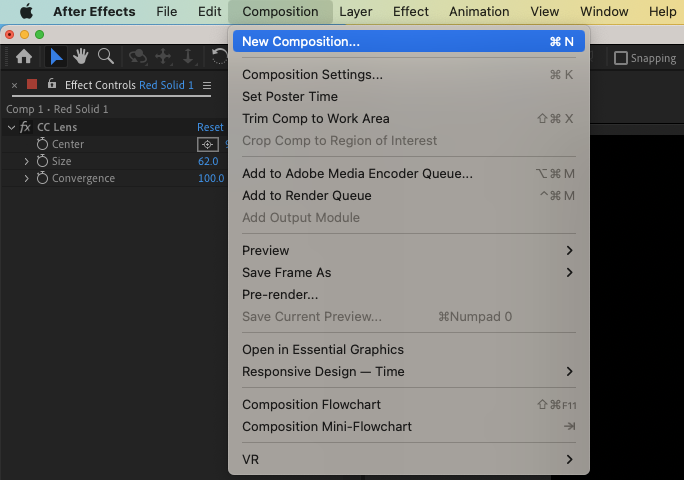Select the Orbit camera tool
Image resolution: width=684 pixels, height=480 pixels.
(x=138, y=57)
